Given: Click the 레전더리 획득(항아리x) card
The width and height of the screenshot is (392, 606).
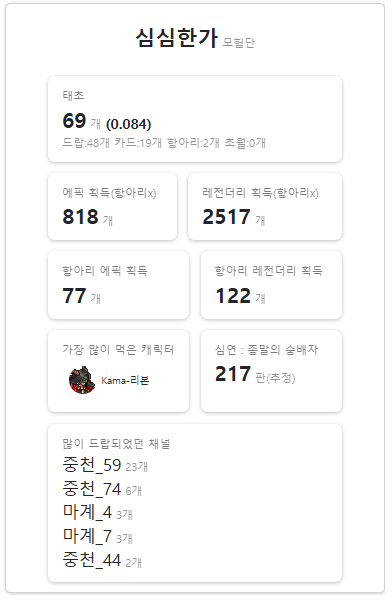Looking at the screenshot, I should 265,206.
